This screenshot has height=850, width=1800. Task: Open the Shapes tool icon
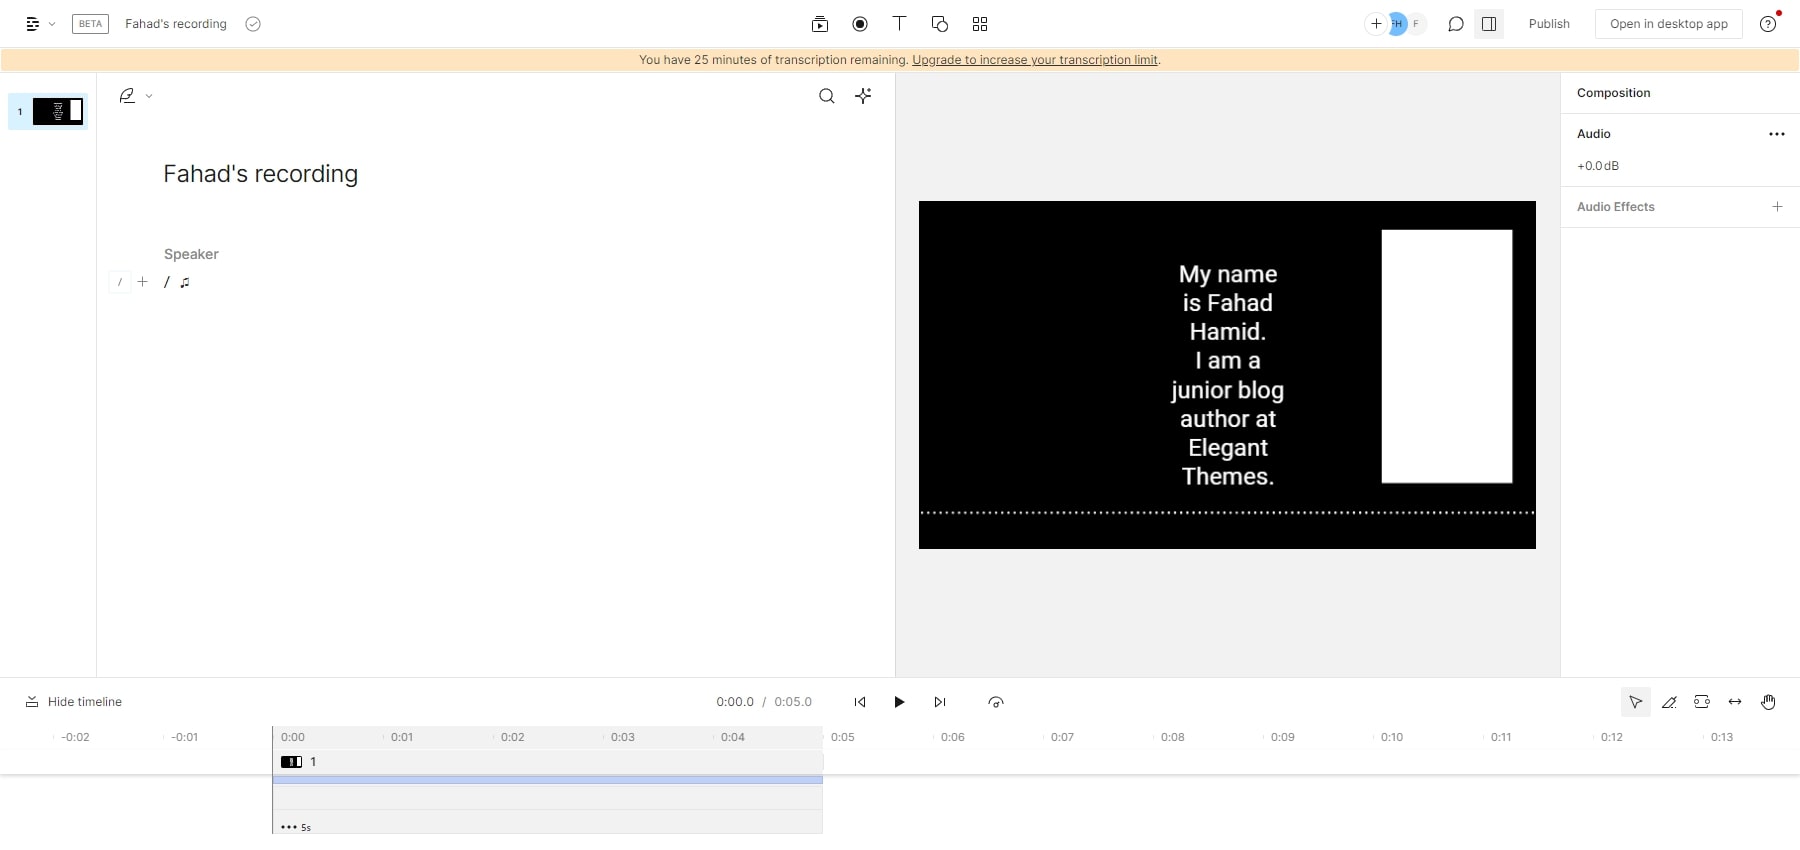tap(940, 24)
